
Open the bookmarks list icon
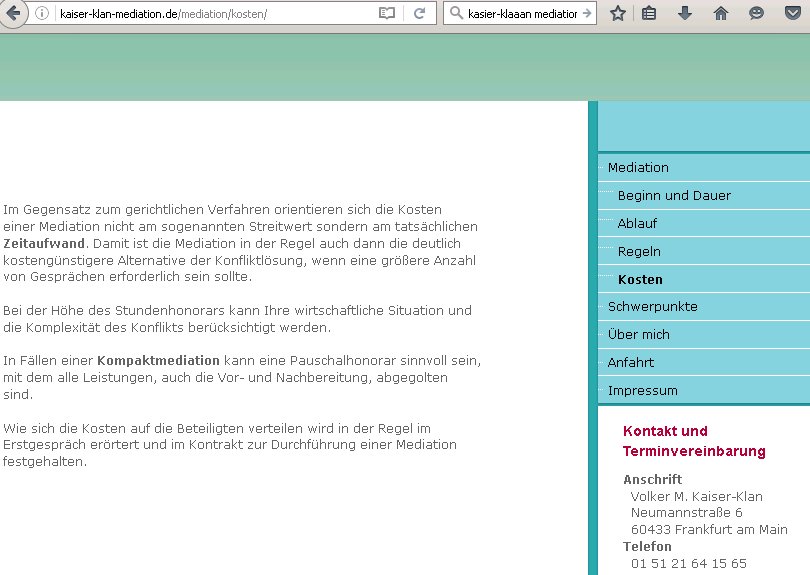650,14
